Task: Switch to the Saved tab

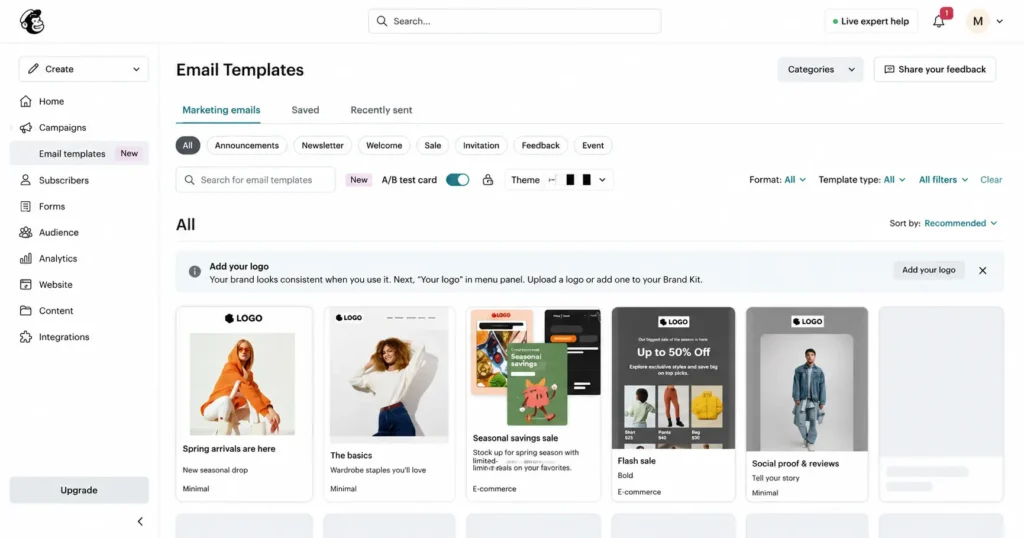Action: click(x=305, y=110)
